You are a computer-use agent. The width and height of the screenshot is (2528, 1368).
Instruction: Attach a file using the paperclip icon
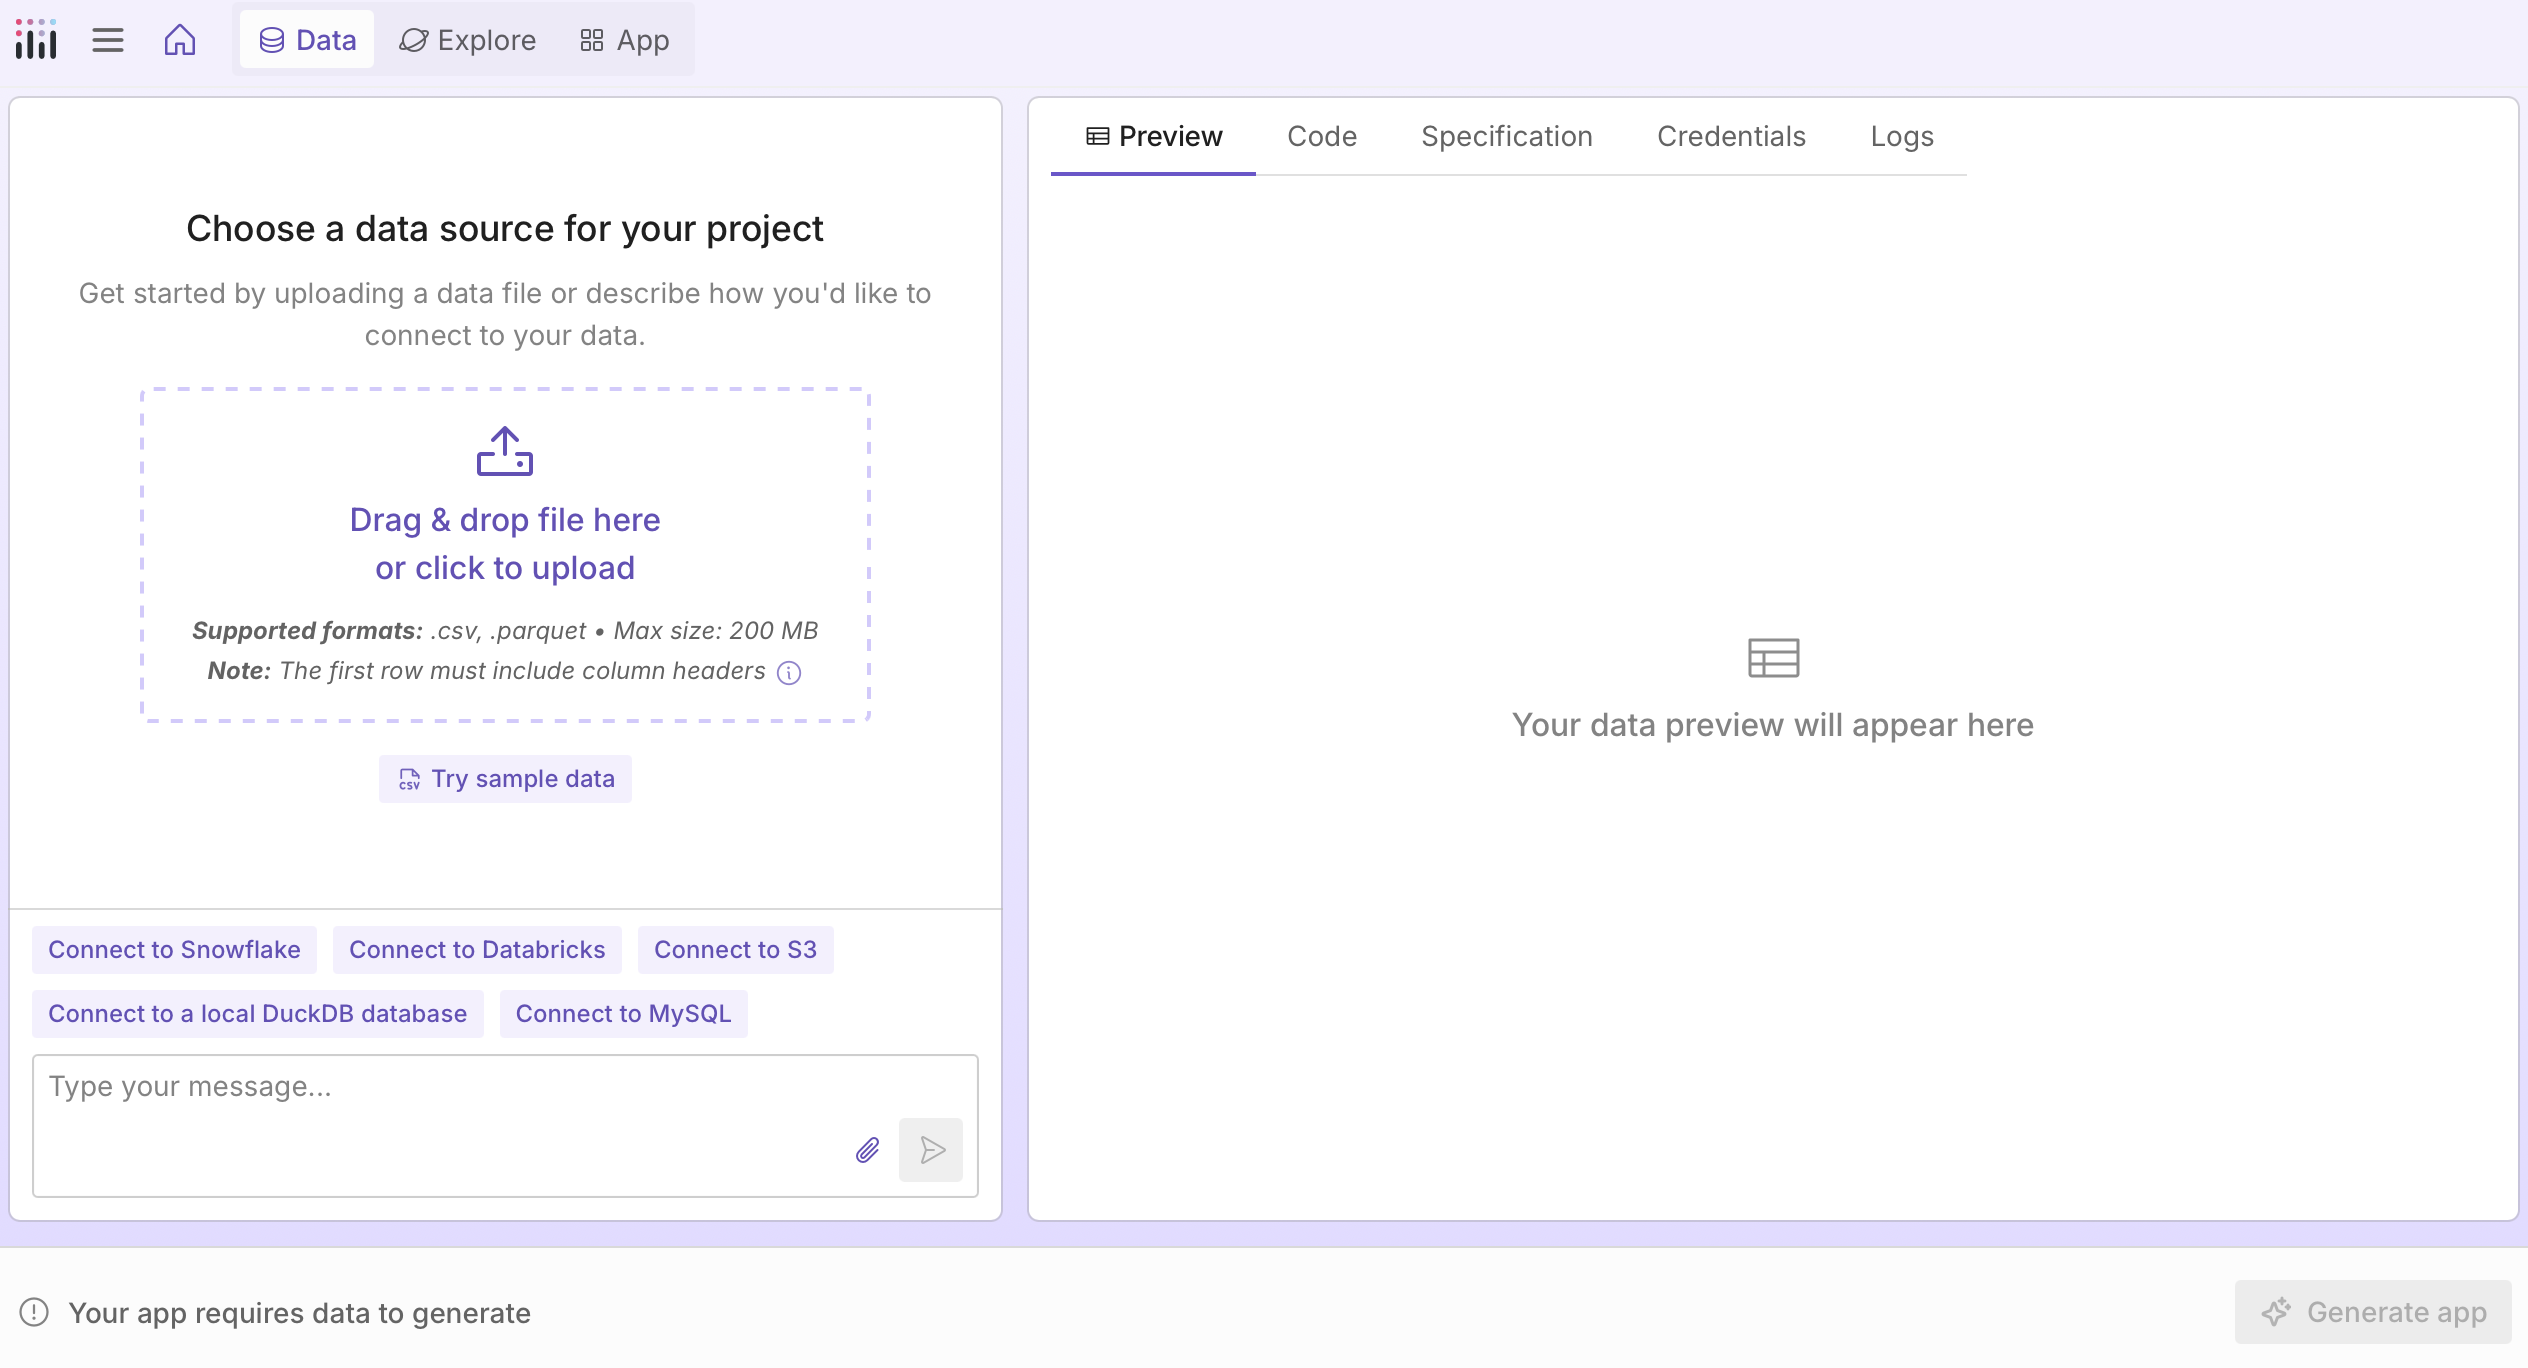(x=866, y=1150)
